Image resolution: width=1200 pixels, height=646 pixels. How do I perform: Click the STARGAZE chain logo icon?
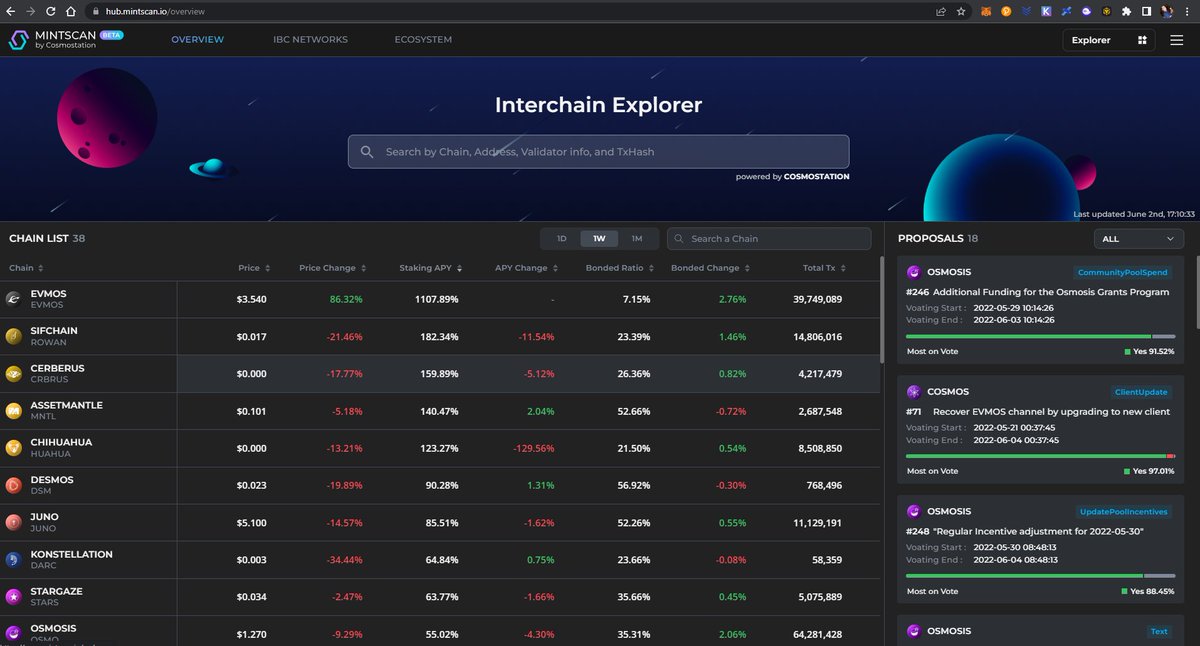point(14,597)
